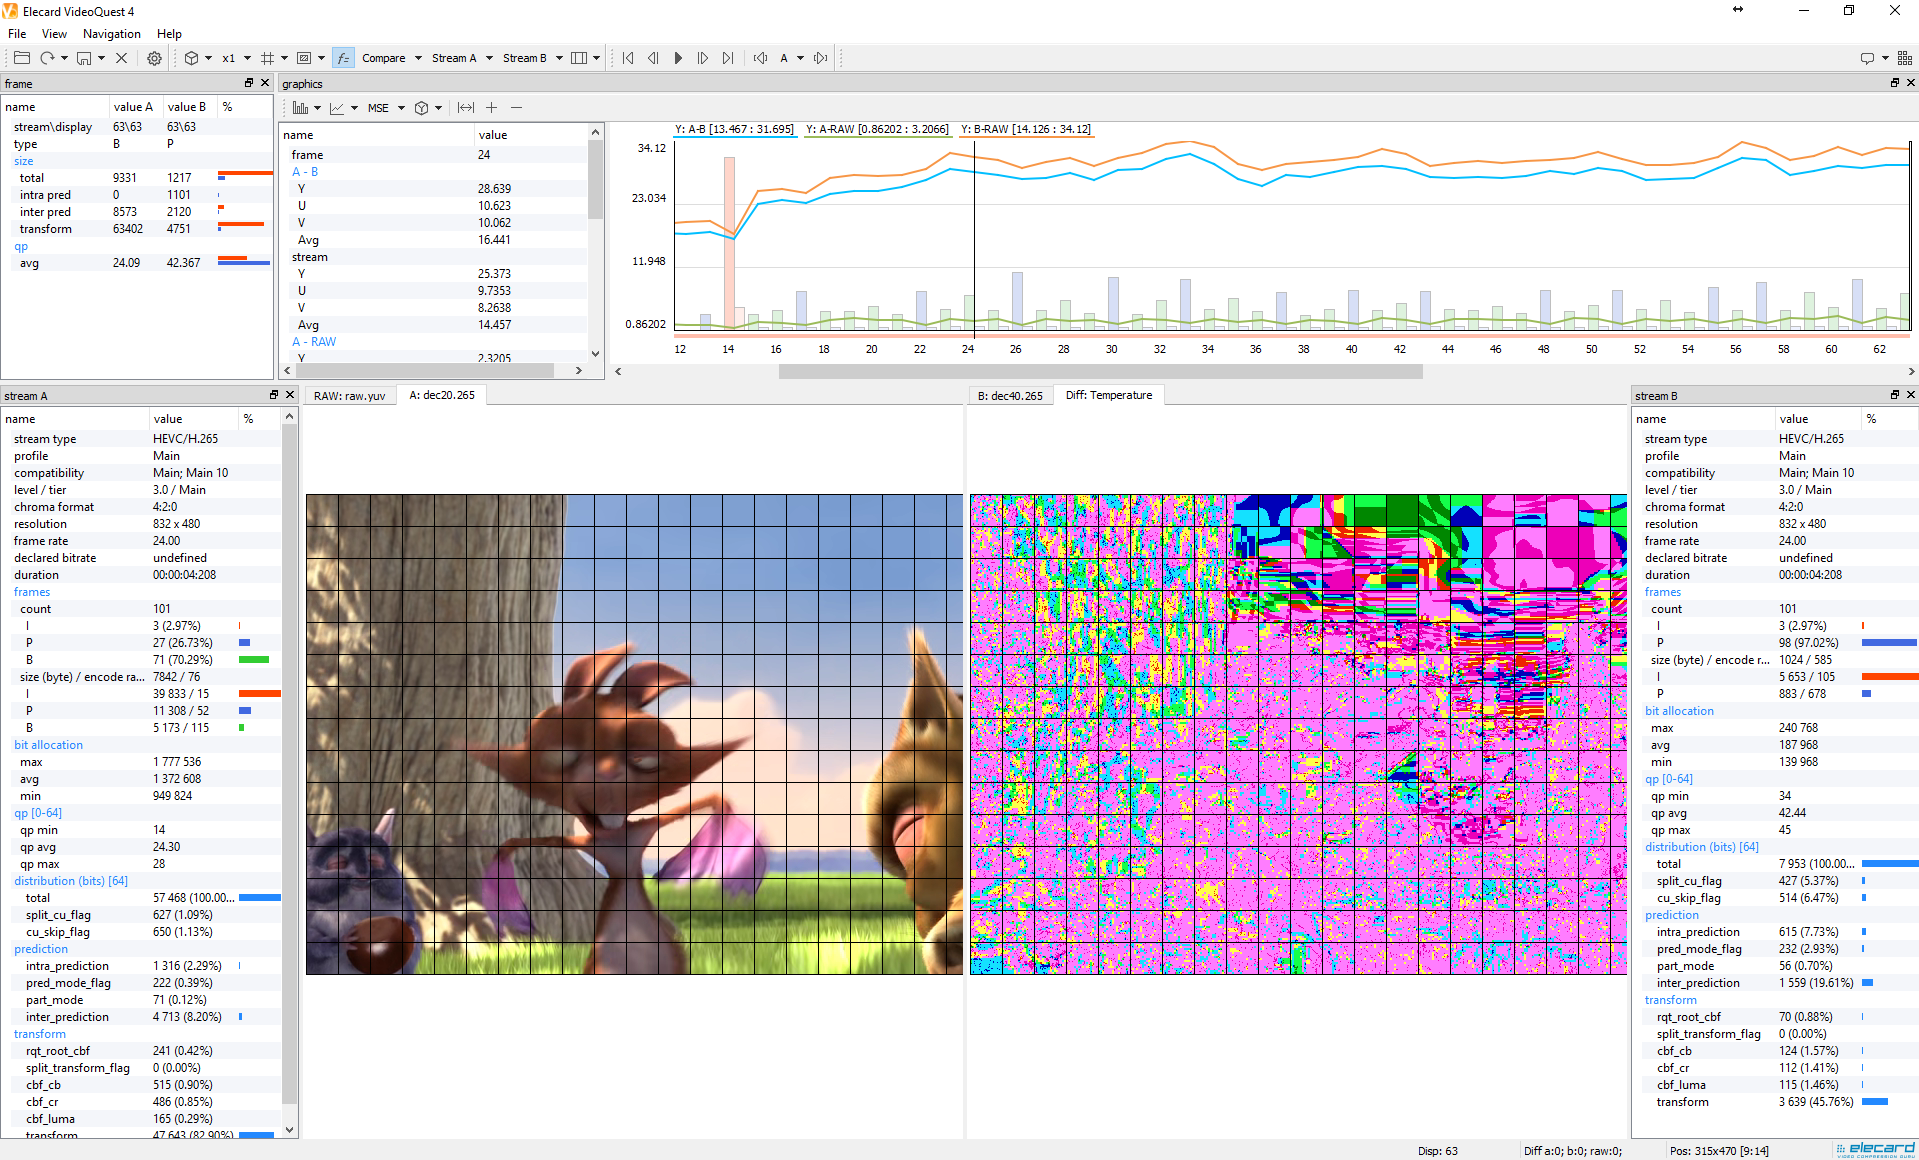The width and height of the screenshot is (1919, 1160).
Task: Open the Stream B dropdown
Action: [533, 58]
